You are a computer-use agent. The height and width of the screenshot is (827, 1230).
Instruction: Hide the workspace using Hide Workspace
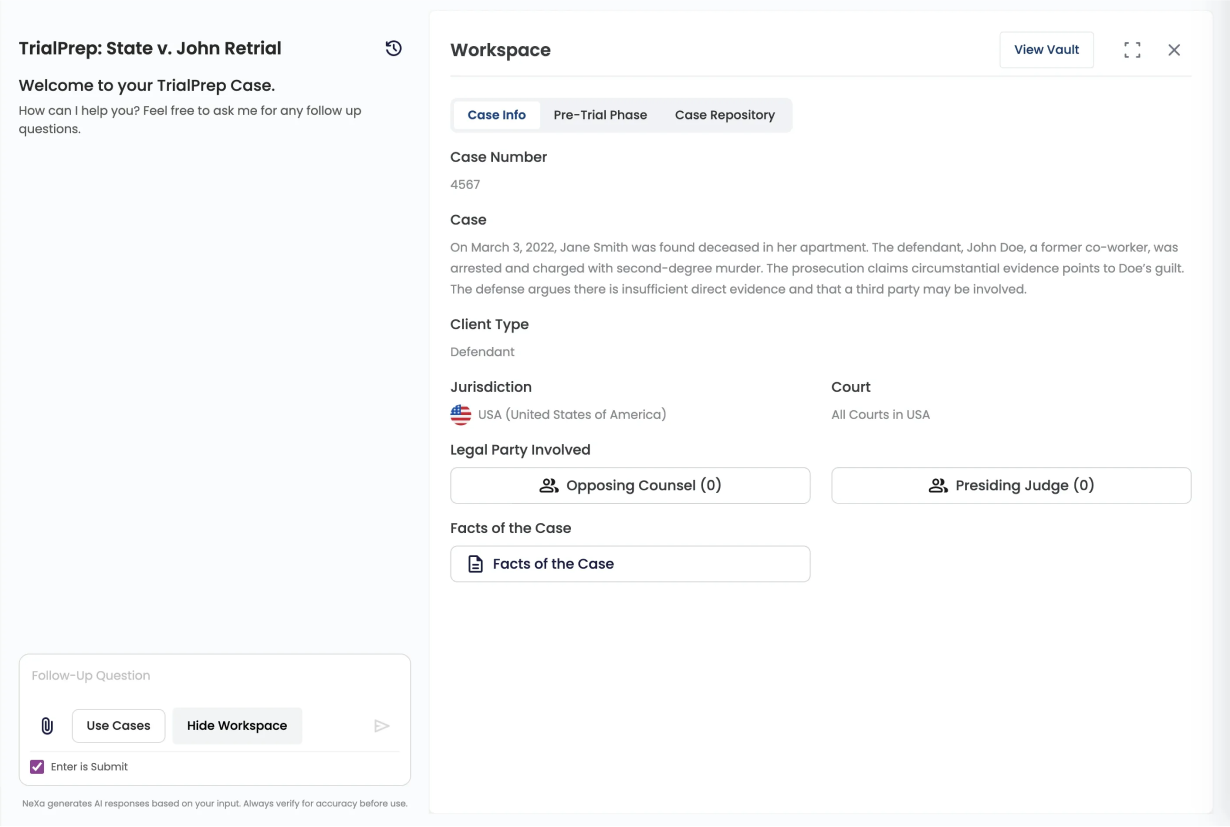(x=237, y=726)
